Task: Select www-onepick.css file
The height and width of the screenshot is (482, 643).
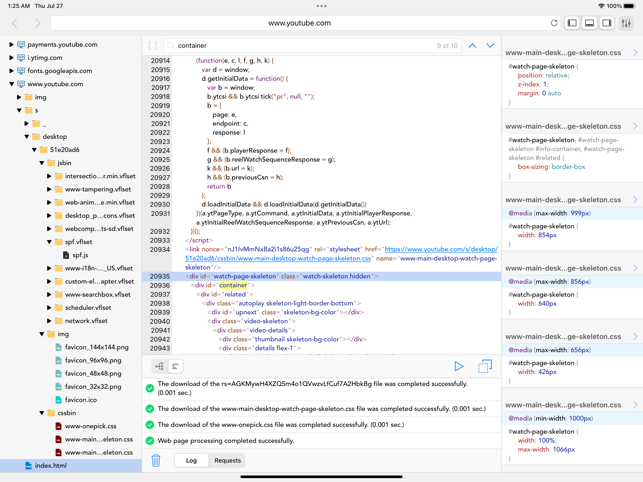Action: pyautogui.click(x=86, y=426)
